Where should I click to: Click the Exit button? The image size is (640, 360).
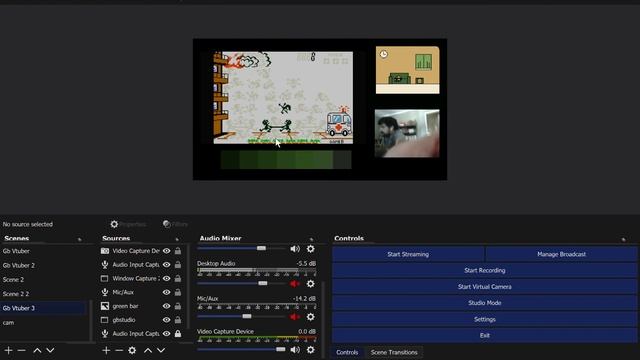coord(484,336)
